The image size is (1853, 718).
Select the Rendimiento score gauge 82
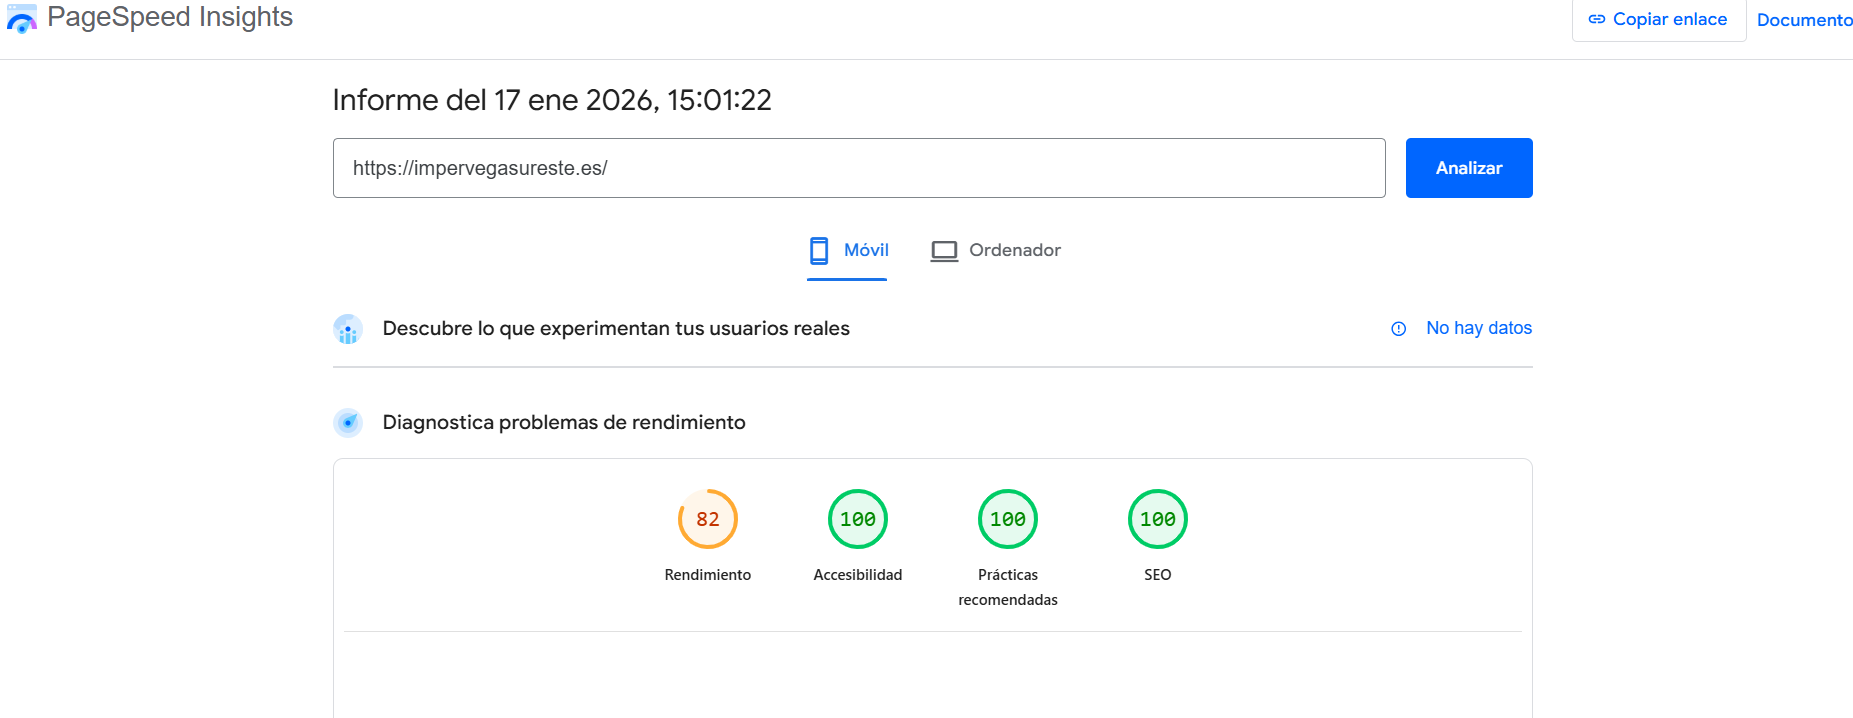(x=708, y=519)
